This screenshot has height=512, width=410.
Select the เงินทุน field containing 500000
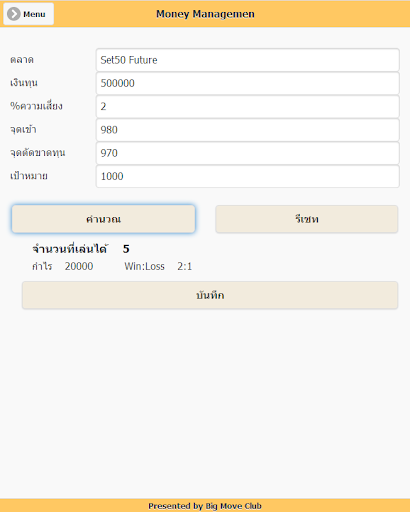[248, 83]
